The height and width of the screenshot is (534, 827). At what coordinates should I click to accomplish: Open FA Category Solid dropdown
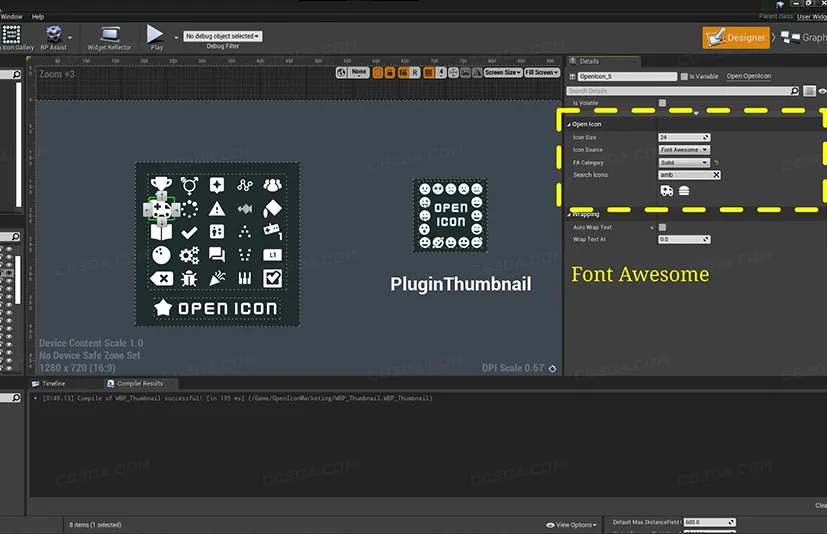point(684,163)
